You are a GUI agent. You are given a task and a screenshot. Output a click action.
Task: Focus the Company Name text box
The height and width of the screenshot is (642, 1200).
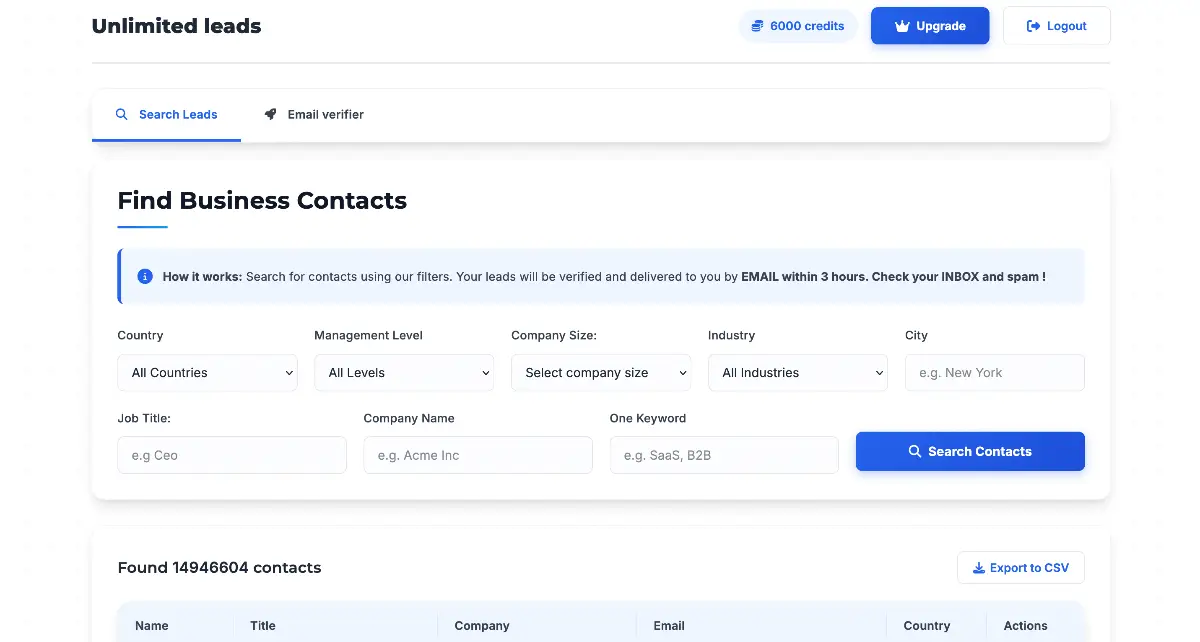[478, 455]
